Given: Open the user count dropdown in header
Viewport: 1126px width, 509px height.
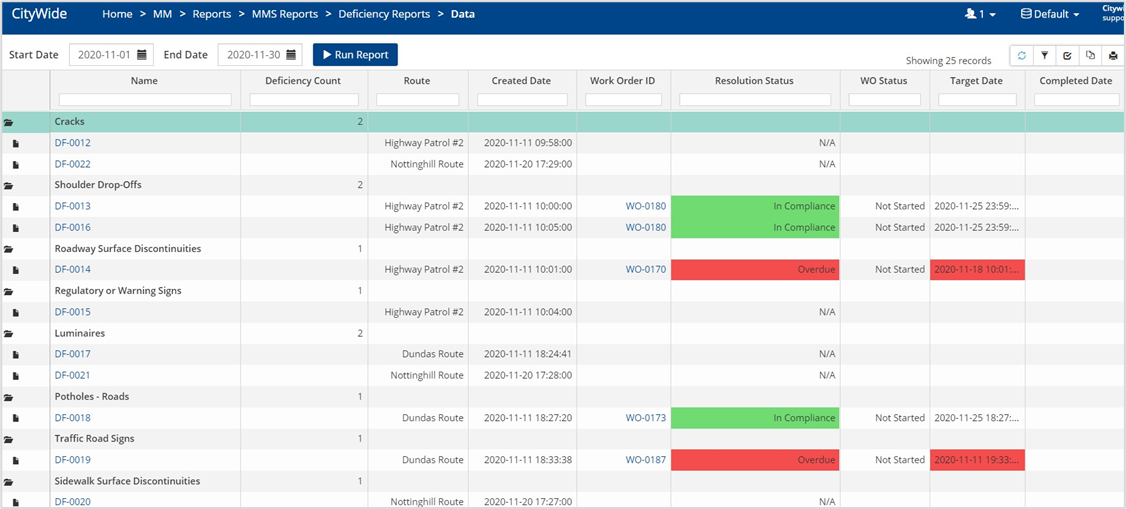Looking at the screenshot, I should click(980, 14).
